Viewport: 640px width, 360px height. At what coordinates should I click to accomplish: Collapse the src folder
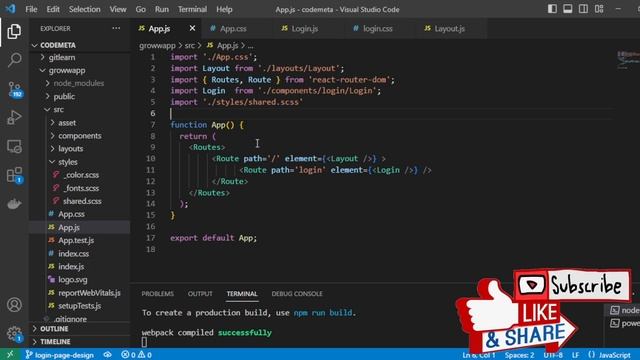tap(80, 109)
